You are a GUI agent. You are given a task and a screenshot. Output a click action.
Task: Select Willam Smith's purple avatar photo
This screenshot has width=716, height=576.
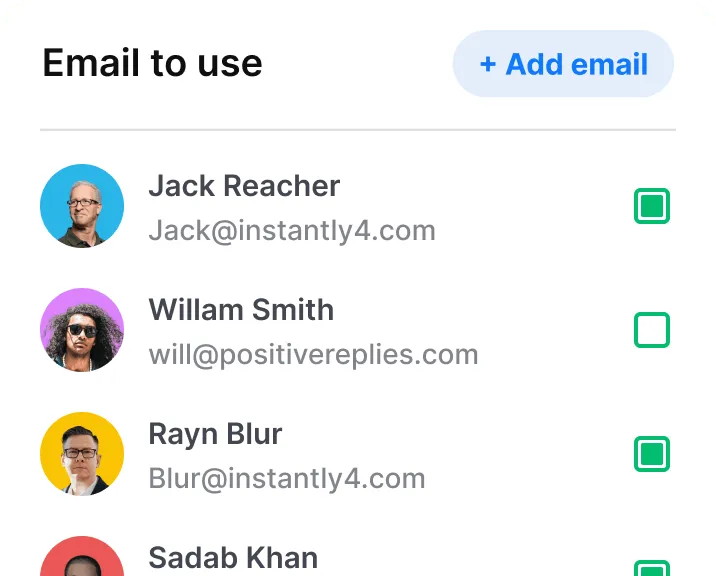[x=82, y=330]
